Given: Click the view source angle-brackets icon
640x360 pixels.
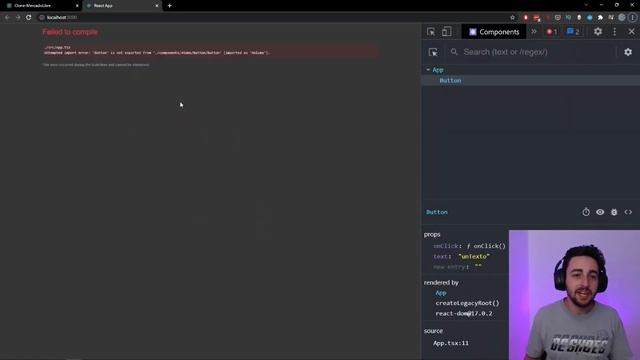Looking at the screenshot, I should (x=628, y=212).
